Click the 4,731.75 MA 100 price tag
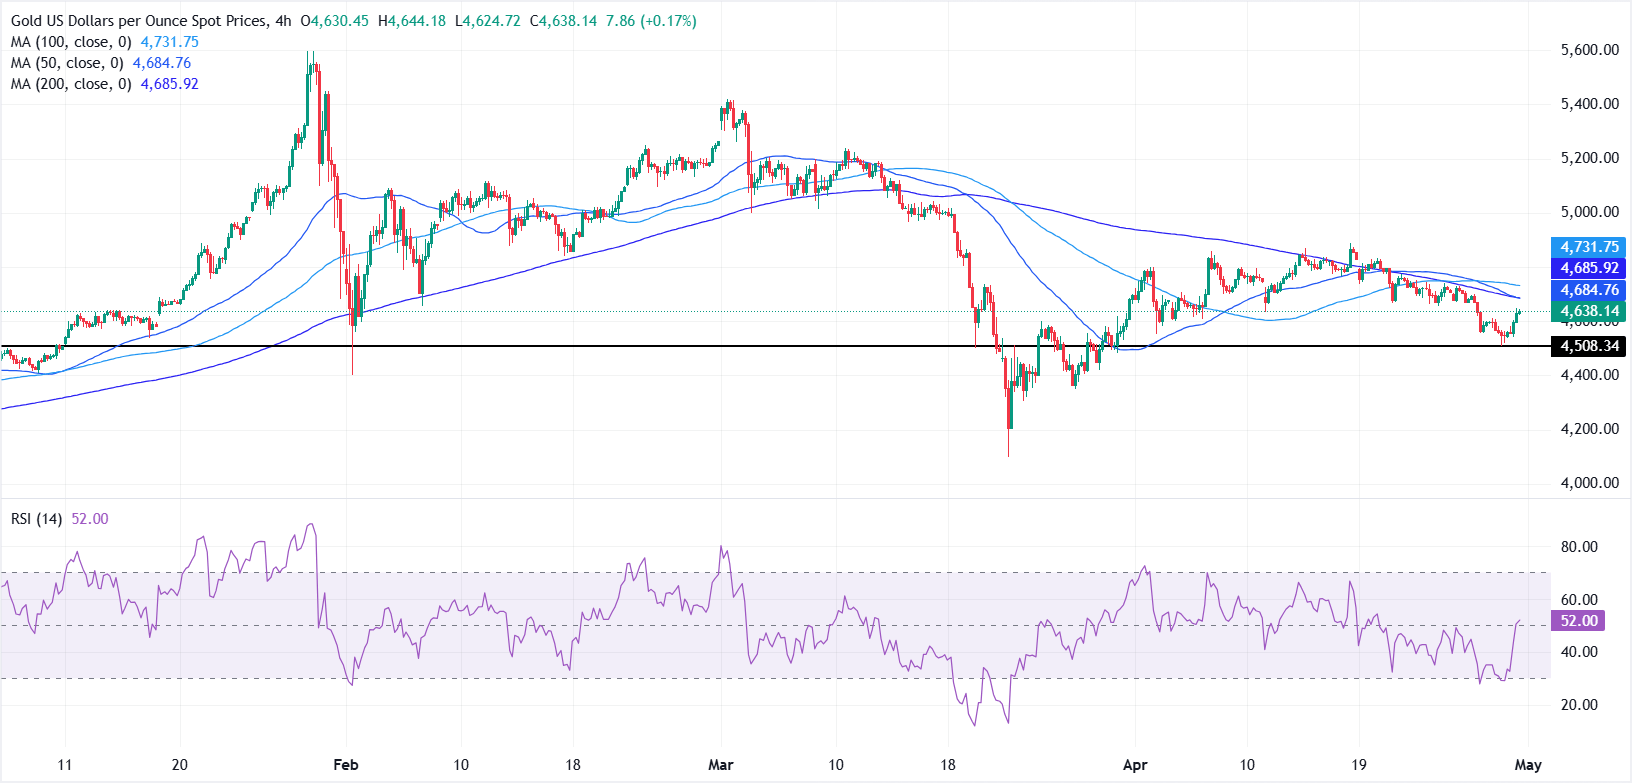1632x783 pixels. pos(1588,247)
